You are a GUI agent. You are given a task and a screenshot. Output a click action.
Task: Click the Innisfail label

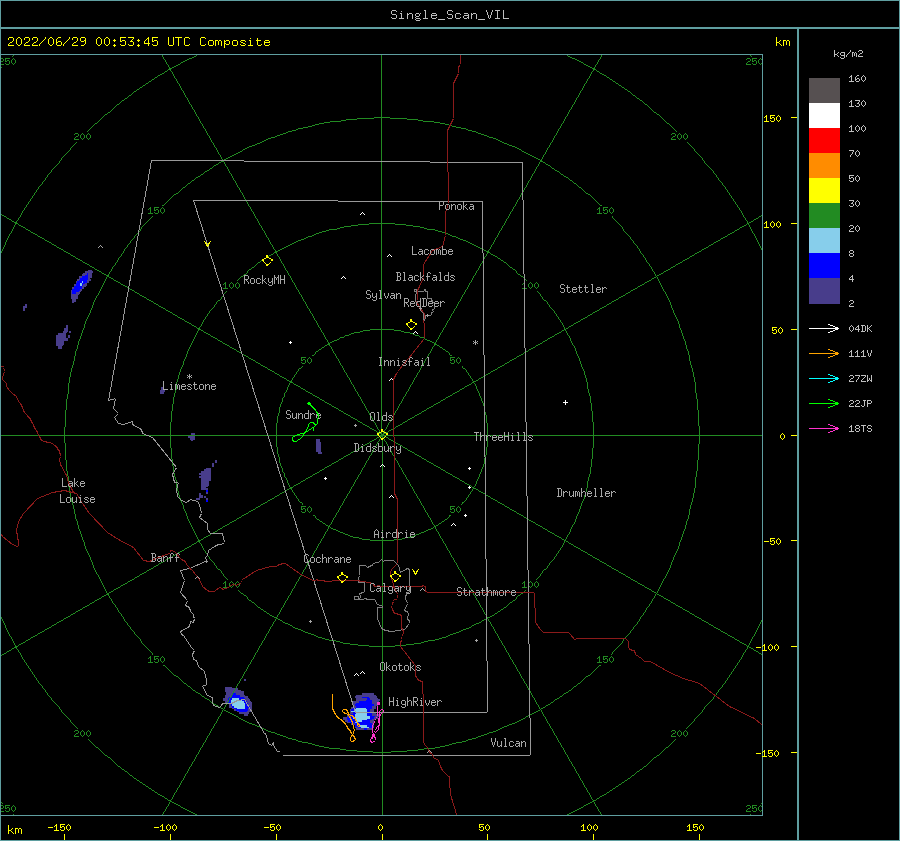tap(404, 362)
